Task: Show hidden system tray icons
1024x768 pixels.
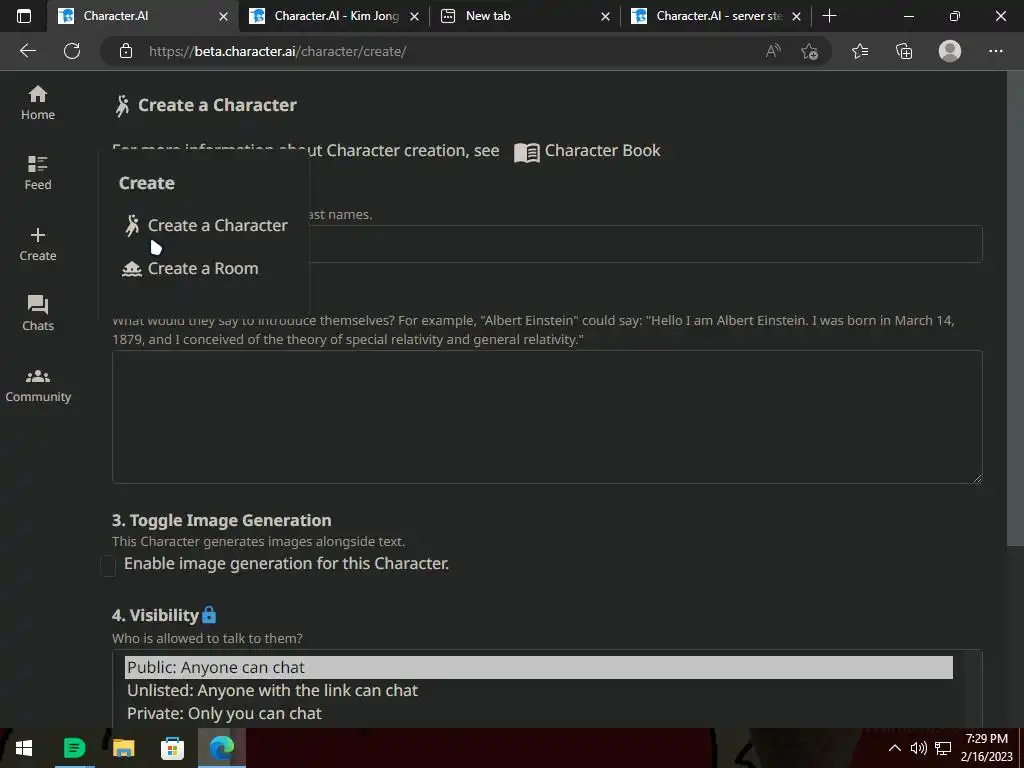Action: tap(895, 748)
